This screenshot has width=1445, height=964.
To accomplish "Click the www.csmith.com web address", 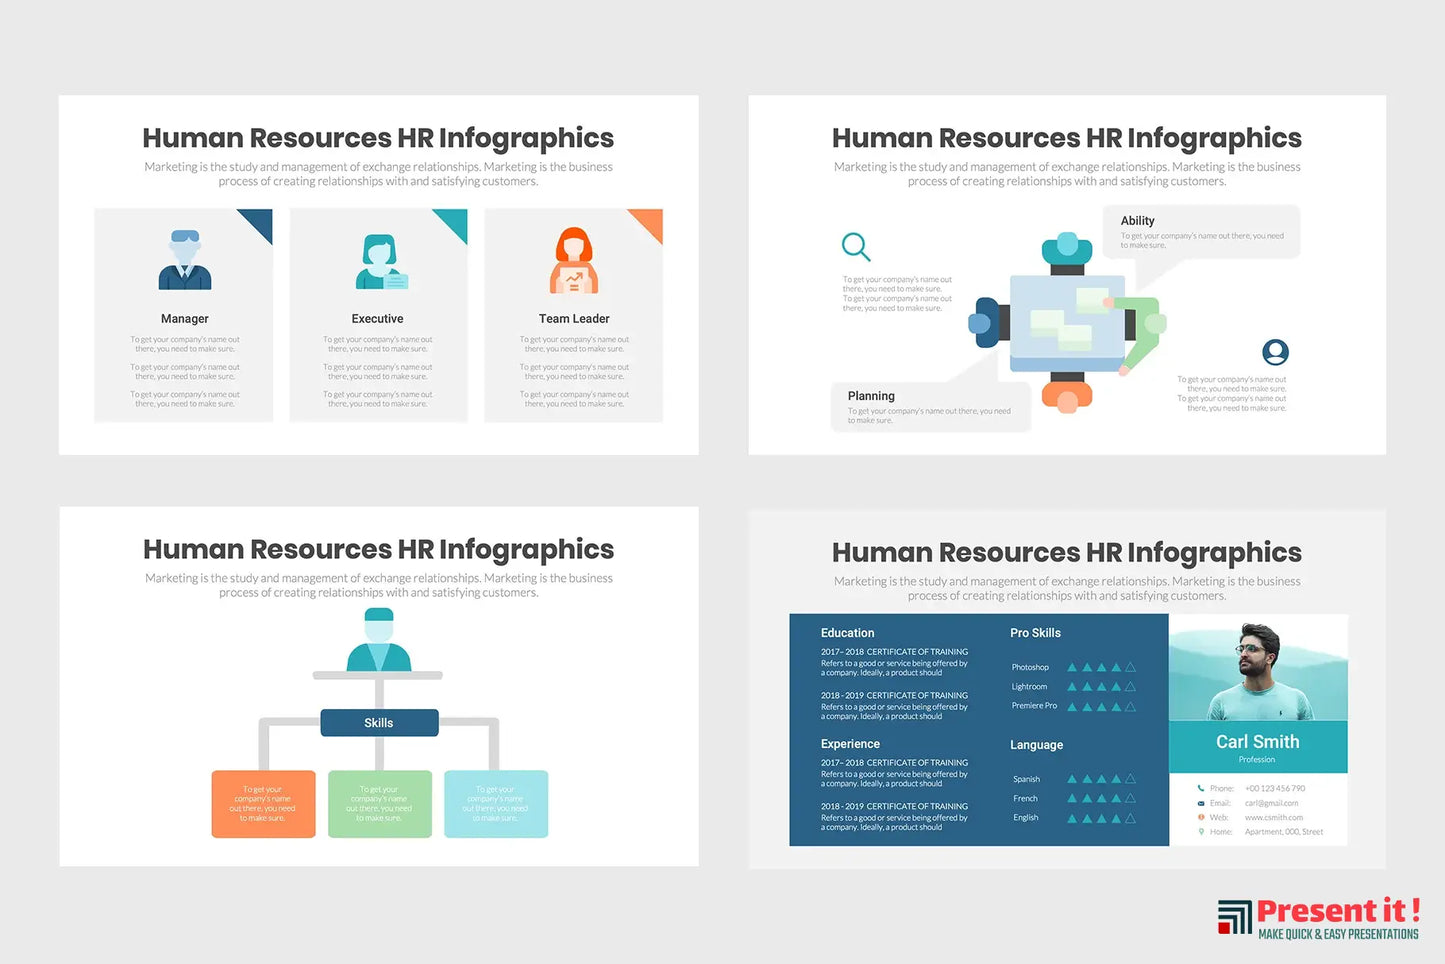I will point(1273,818).
